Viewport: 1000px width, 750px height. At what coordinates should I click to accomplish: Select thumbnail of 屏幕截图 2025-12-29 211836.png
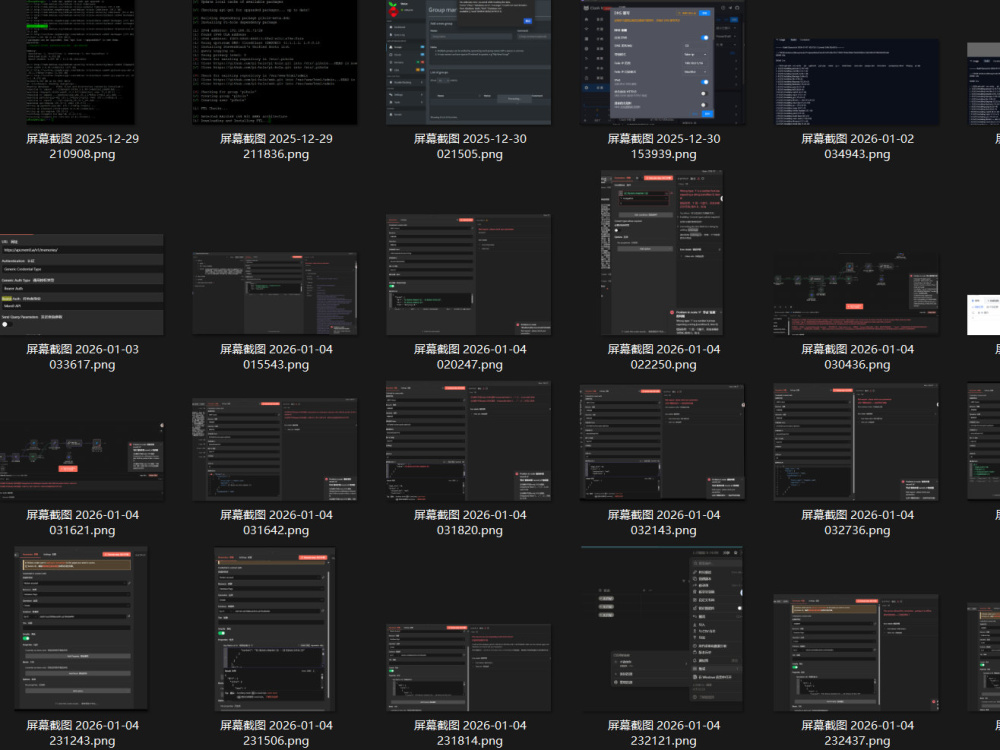coord(275,62)
